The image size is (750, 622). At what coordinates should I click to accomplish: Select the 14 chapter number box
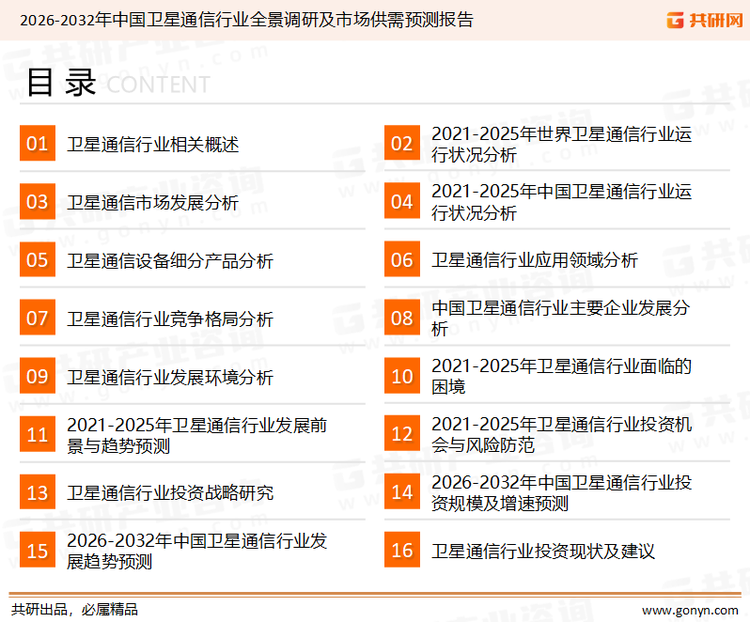tap(402, 492)
